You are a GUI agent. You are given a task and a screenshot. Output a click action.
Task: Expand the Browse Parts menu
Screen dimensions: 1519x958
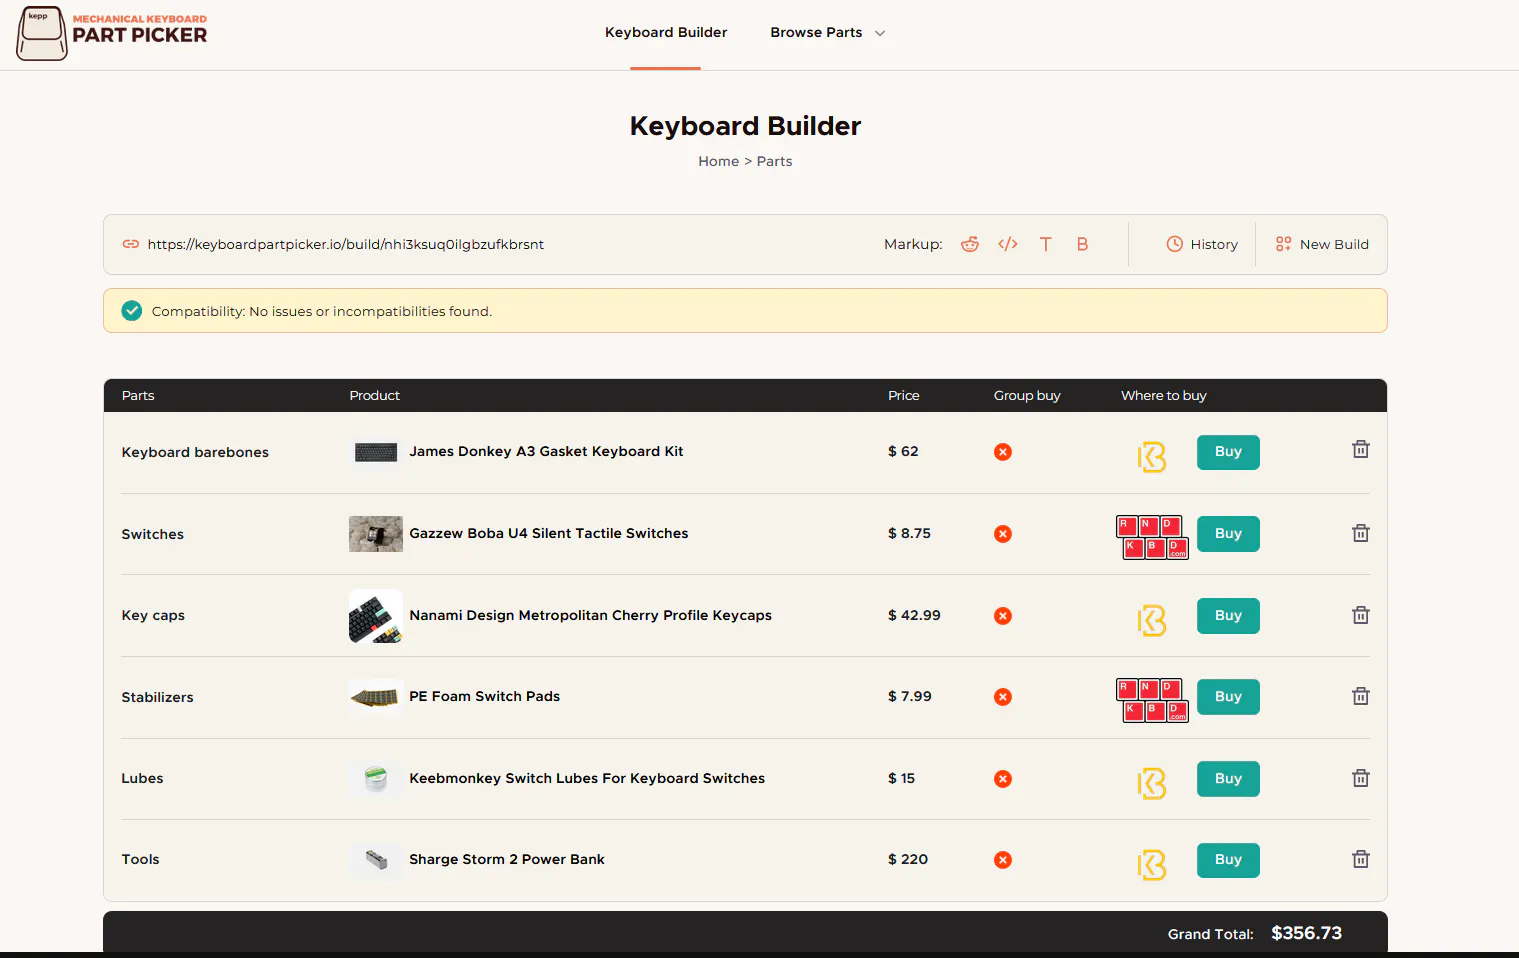point(828,32)
